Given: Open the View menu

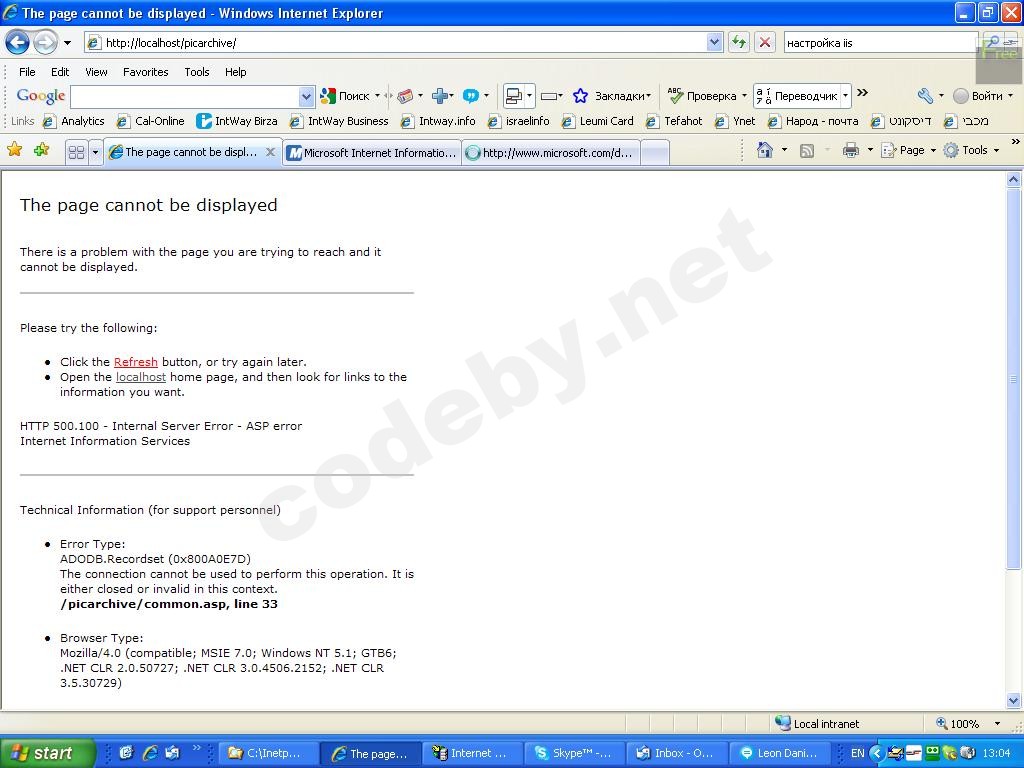Looking at the screenshot, I should point(96,72).
